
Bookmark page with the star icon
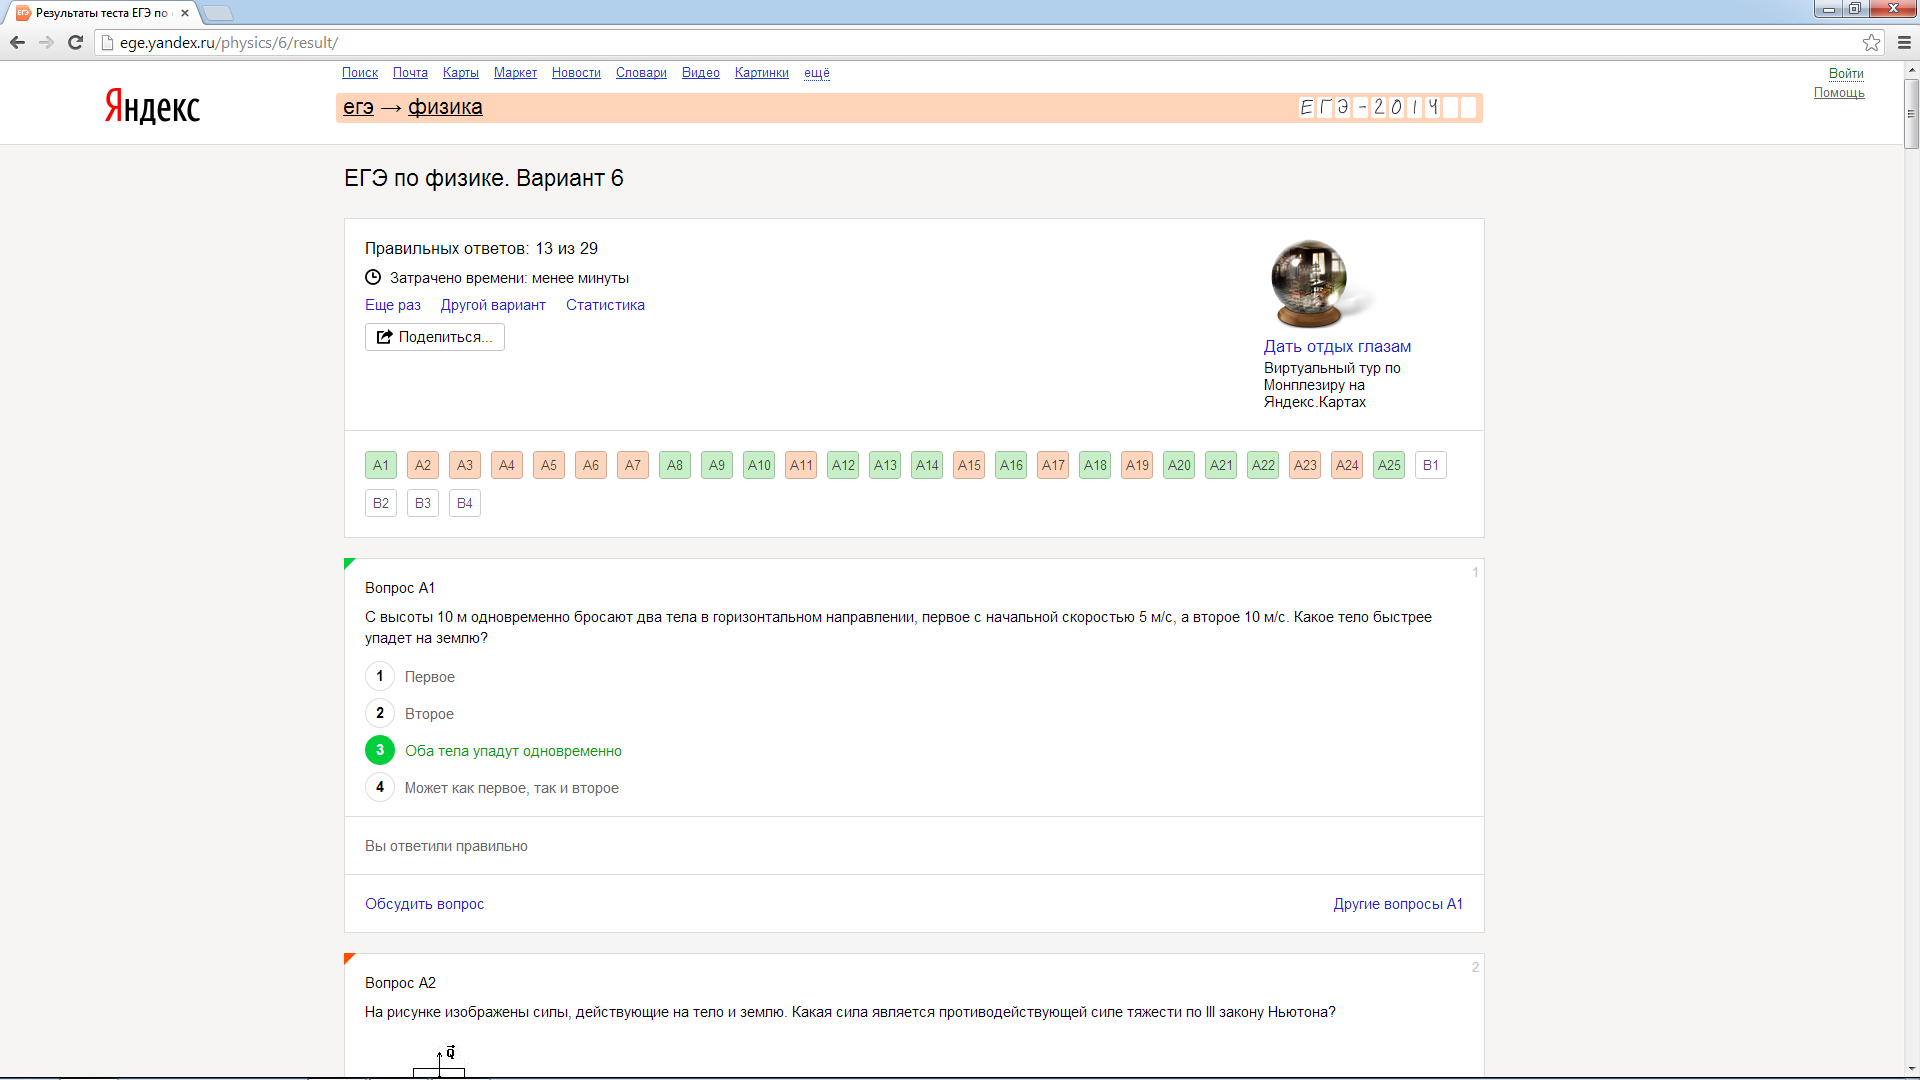click(1871, 43)
